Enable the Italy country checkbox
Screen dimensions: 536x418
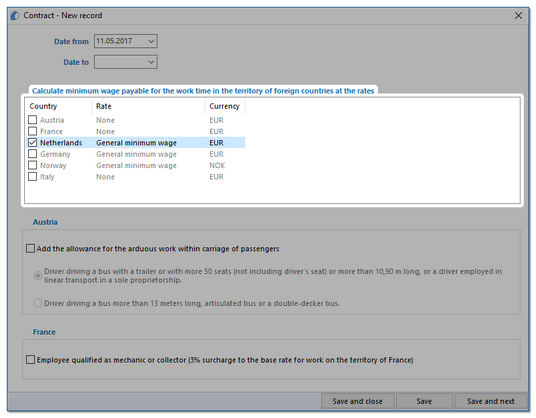32,177
